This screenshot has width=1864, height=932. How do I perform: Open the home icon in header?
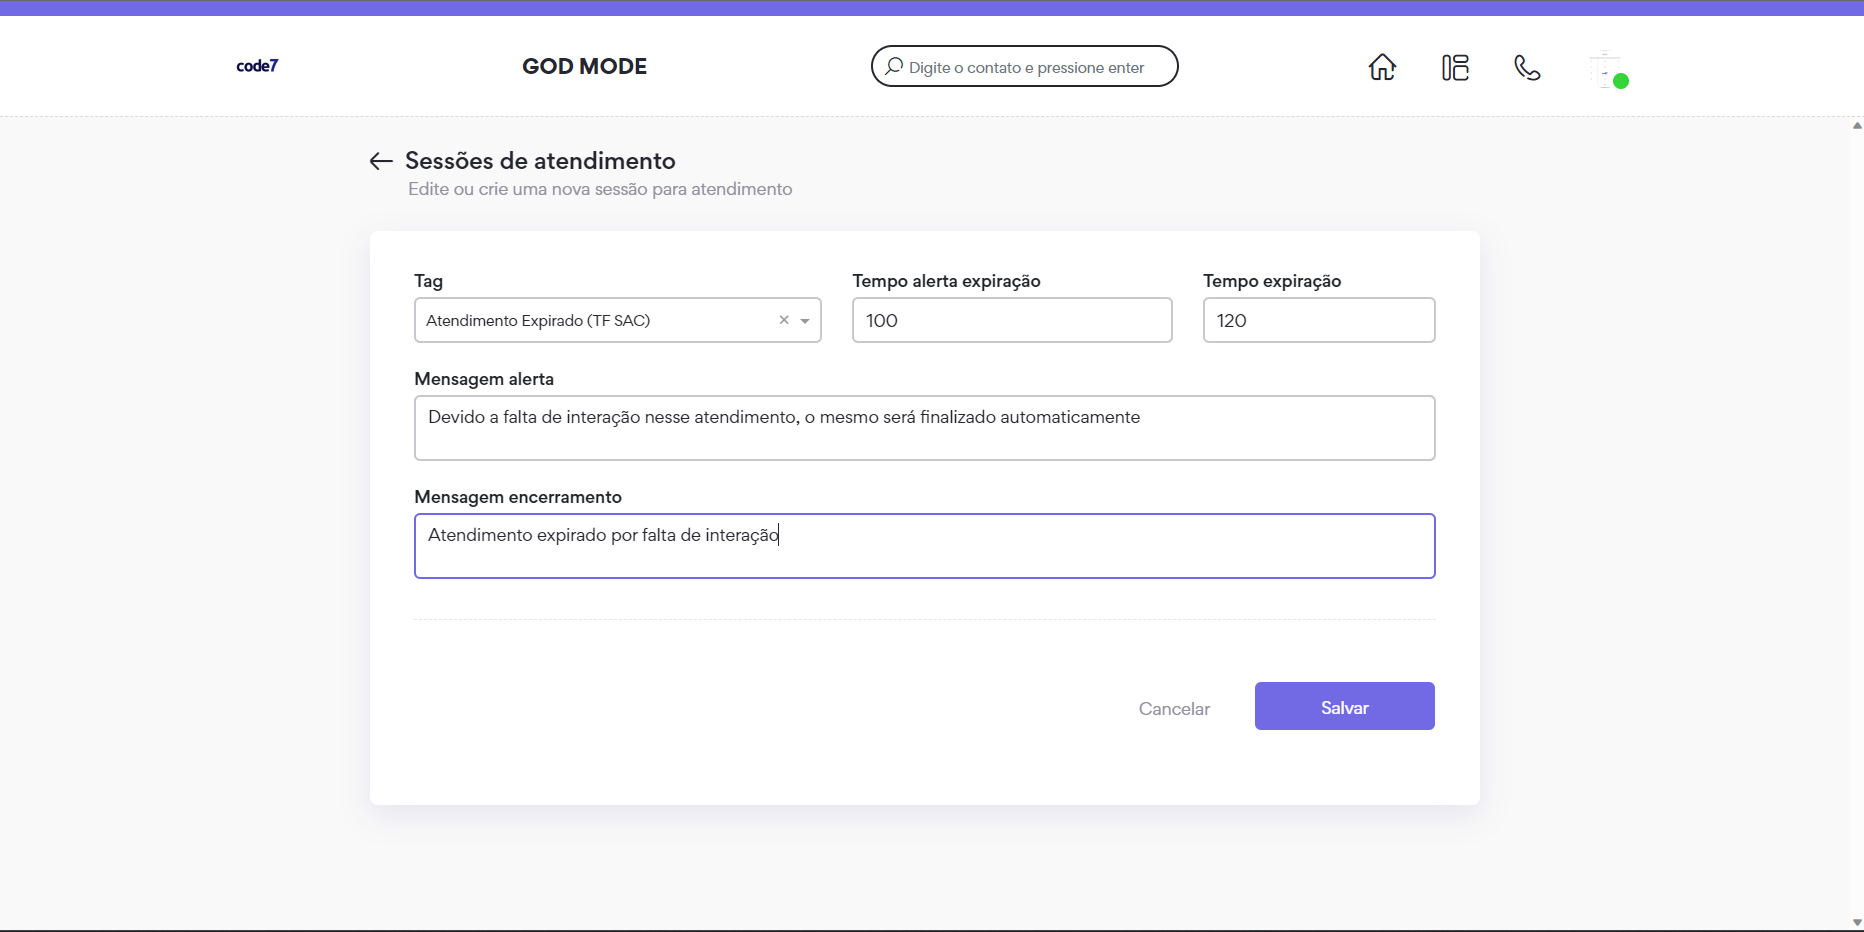click(x=1382, y=67)
